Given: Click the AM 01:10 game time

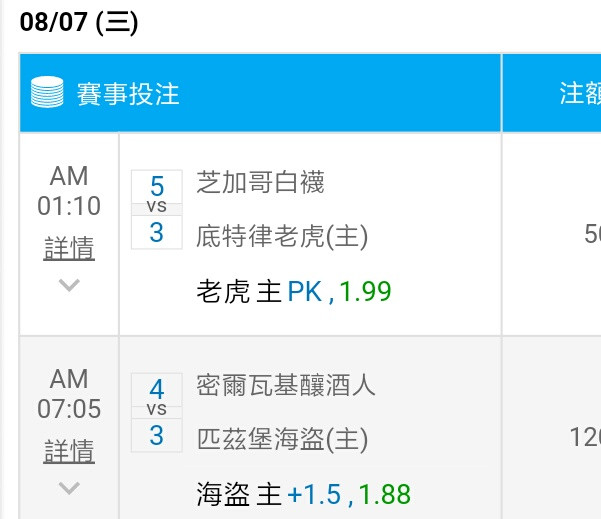Looking at the screenshot, I should click(69, 191).
